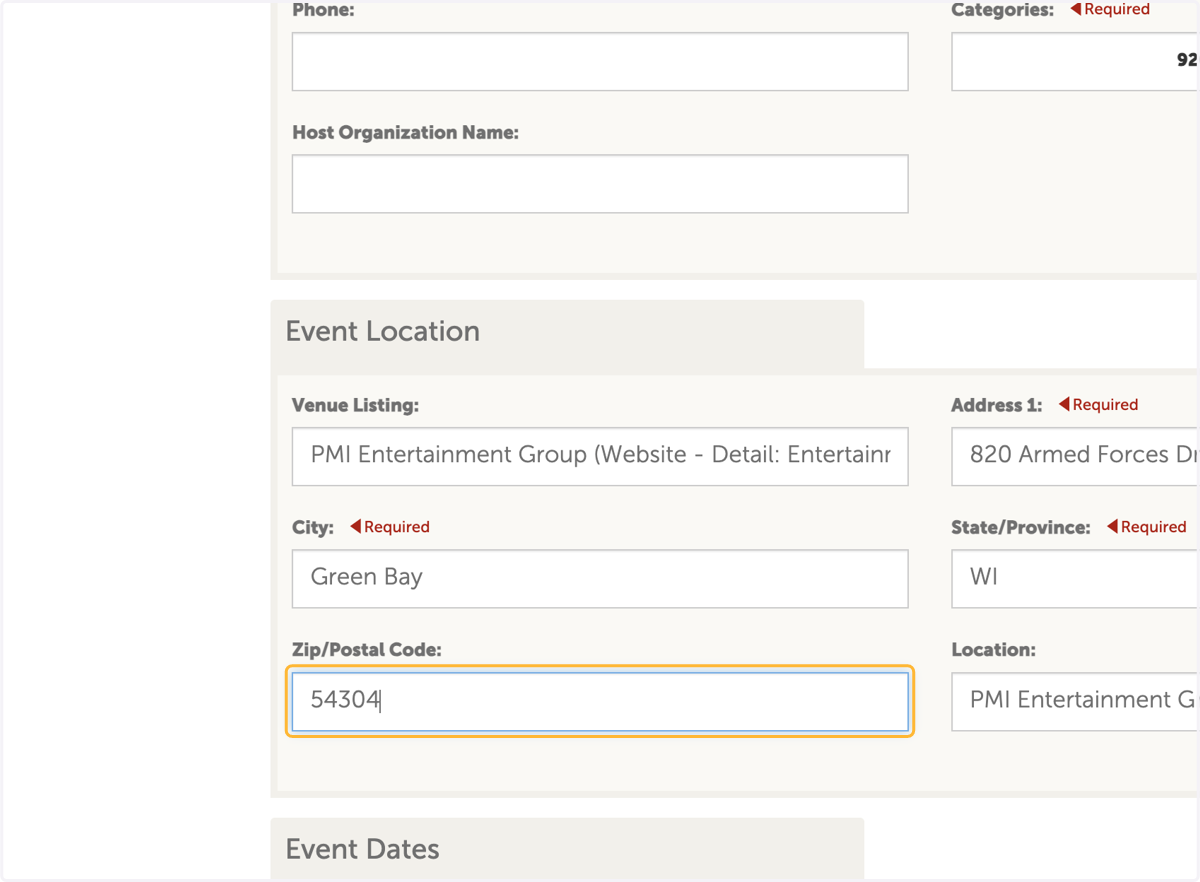This screenshot has width=1200, height=882.
Task: Click the Venue Listing label
Action: pos(355,405)
